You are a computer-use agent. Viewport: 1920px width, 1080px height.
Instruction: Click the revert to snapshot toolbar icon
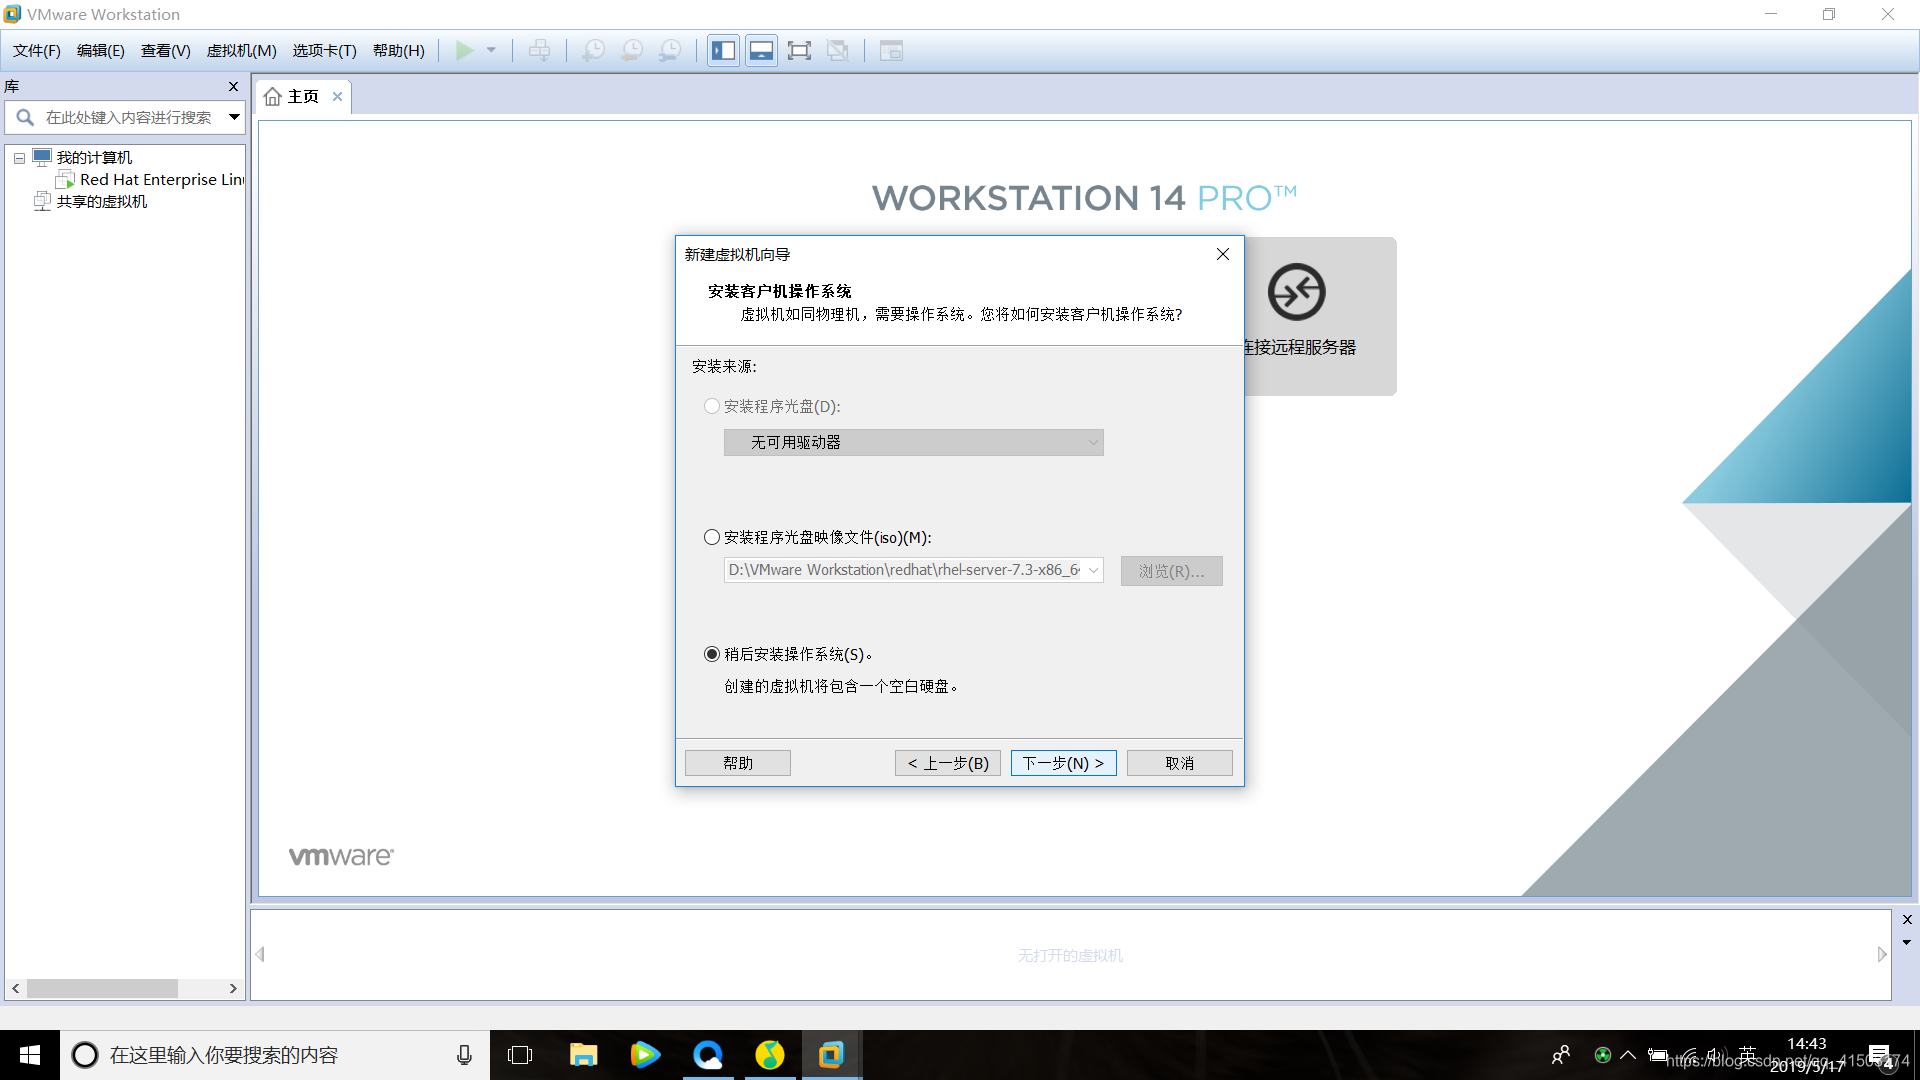[x=632, y=50]
